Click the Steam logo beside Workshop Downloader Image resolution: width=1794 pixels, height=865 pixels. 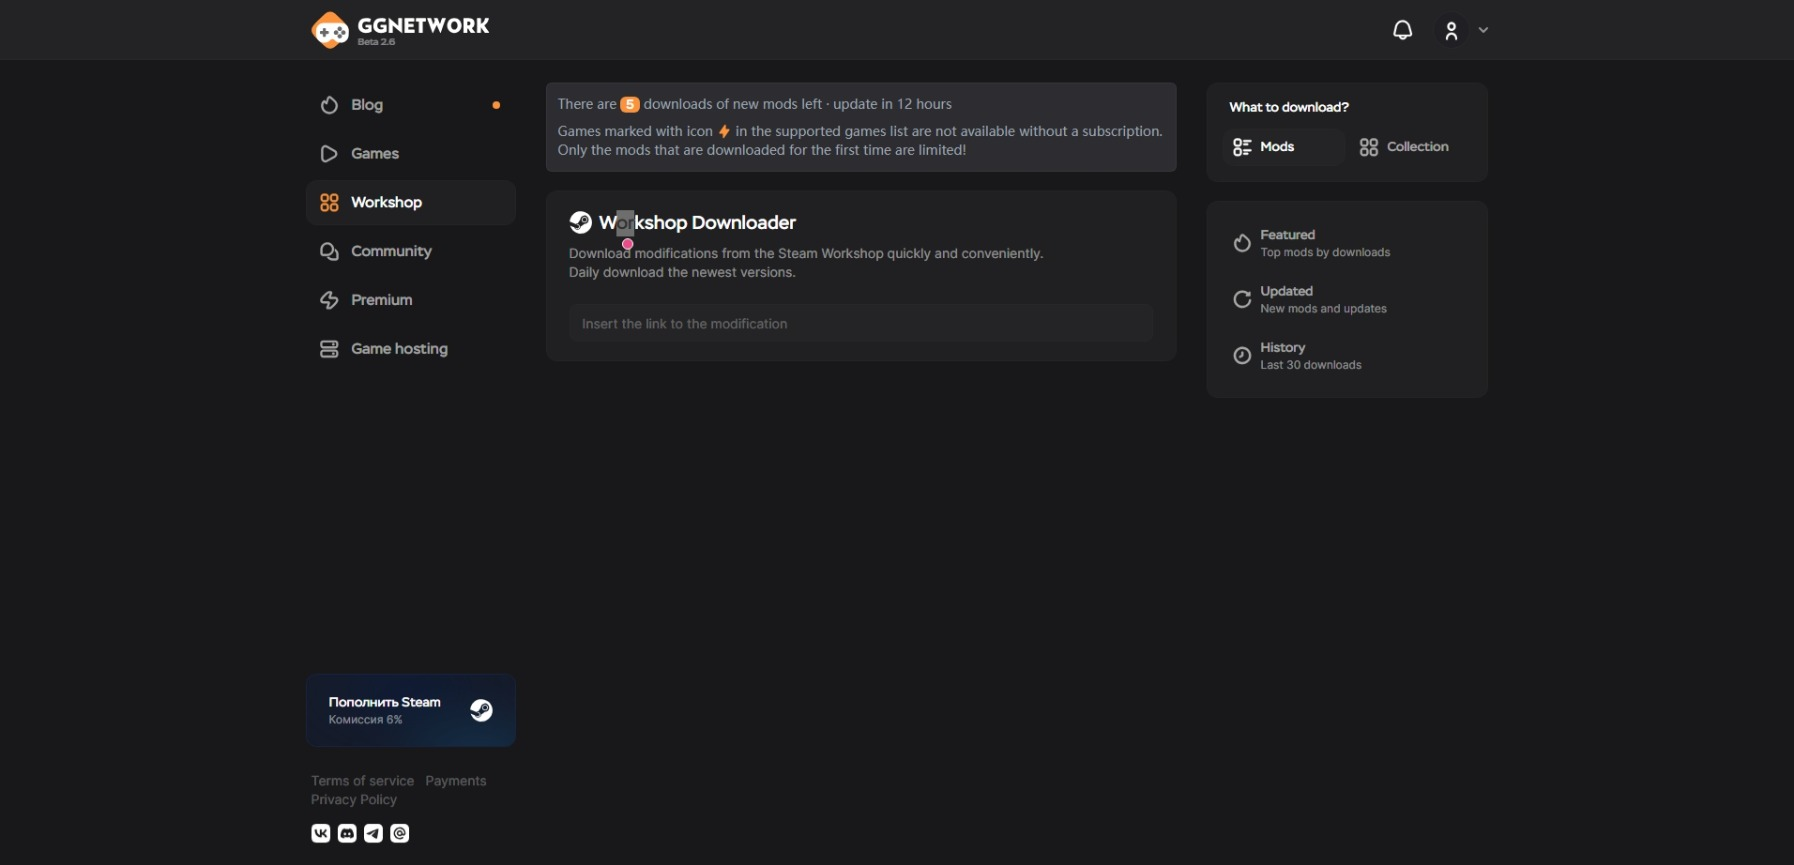point(580,222)
